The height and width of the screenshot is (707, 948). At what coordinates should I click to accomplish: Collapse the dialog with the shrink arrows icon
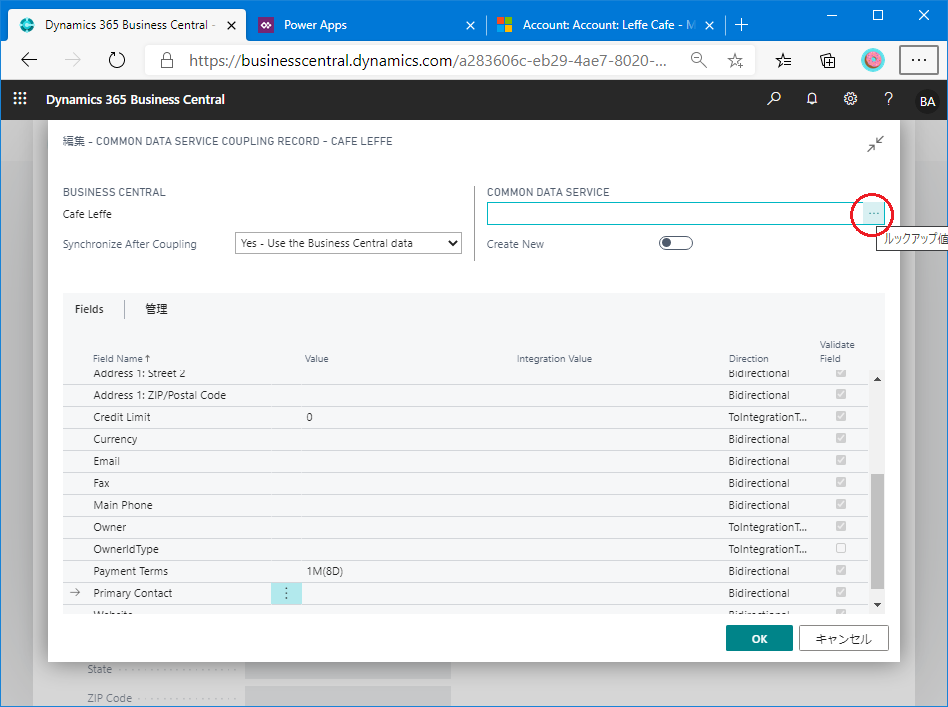pos(875,144)
